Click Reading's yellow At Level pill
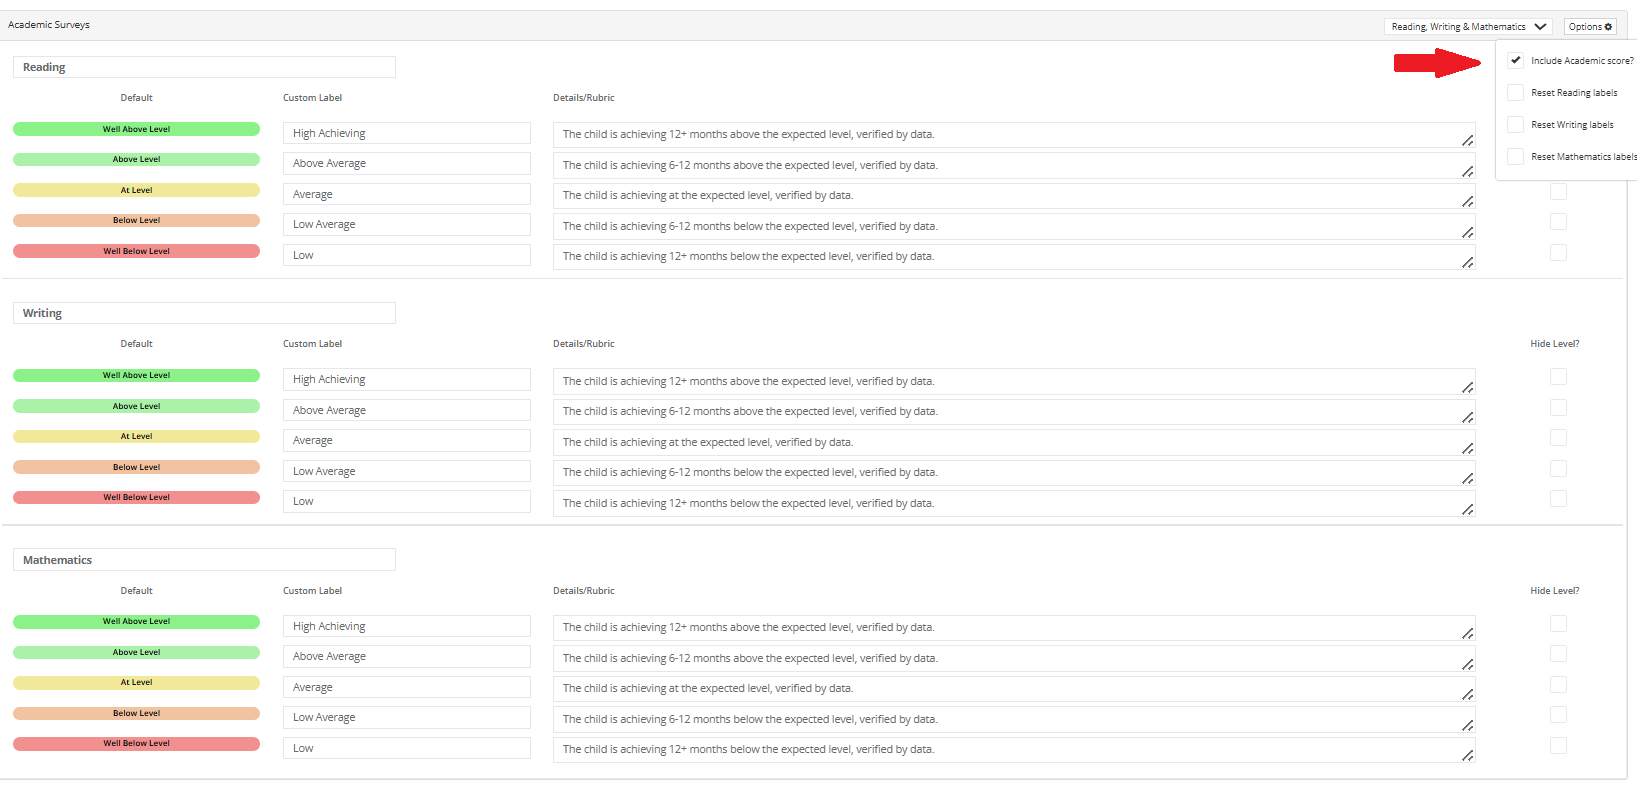Screen dimensions: 1637x785 (x=136, y=190)
